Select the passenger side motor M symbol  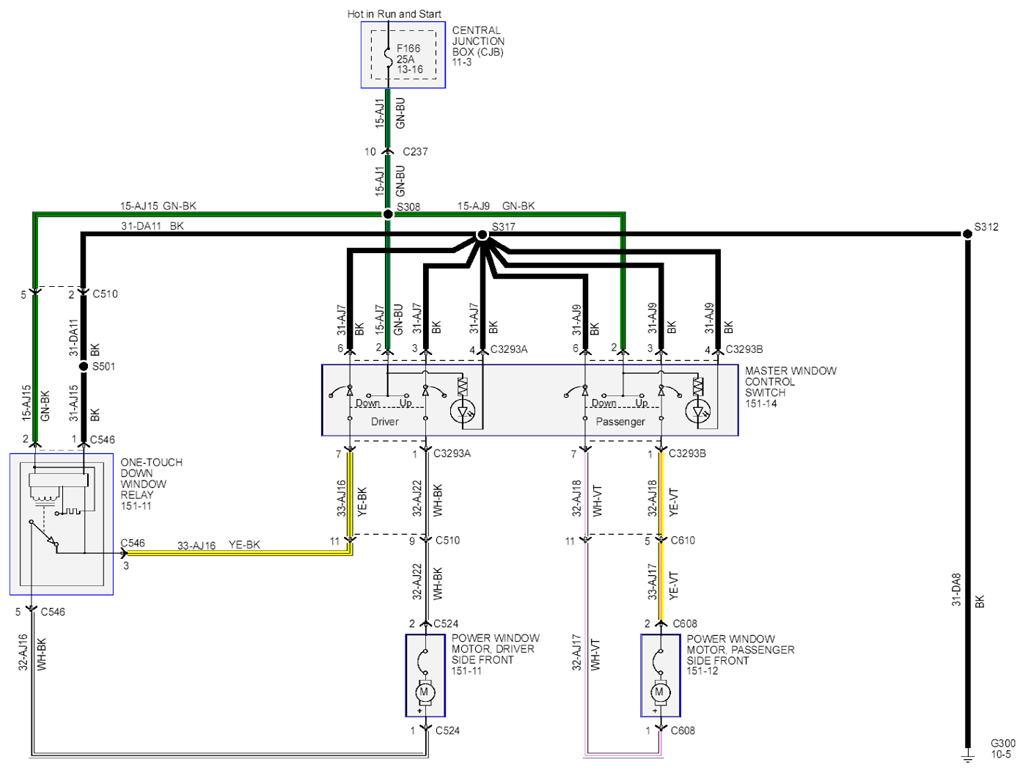[x=659, y=692]
